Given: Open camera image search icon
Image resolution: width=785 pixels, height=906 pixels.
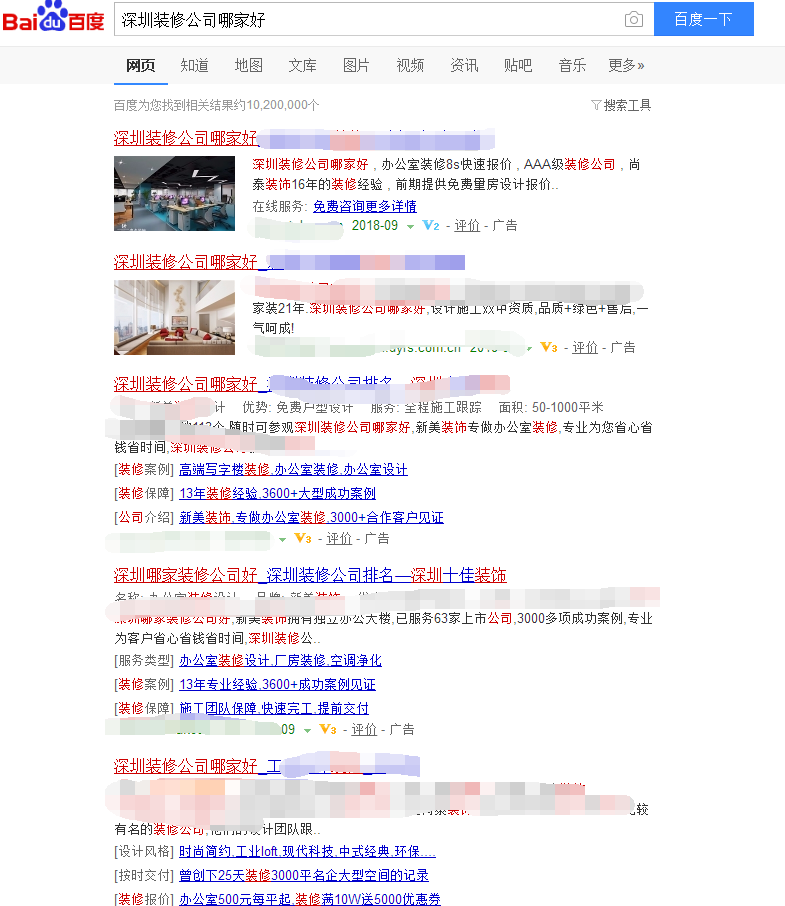Looking at the screenshot, I should click(634, 20).
